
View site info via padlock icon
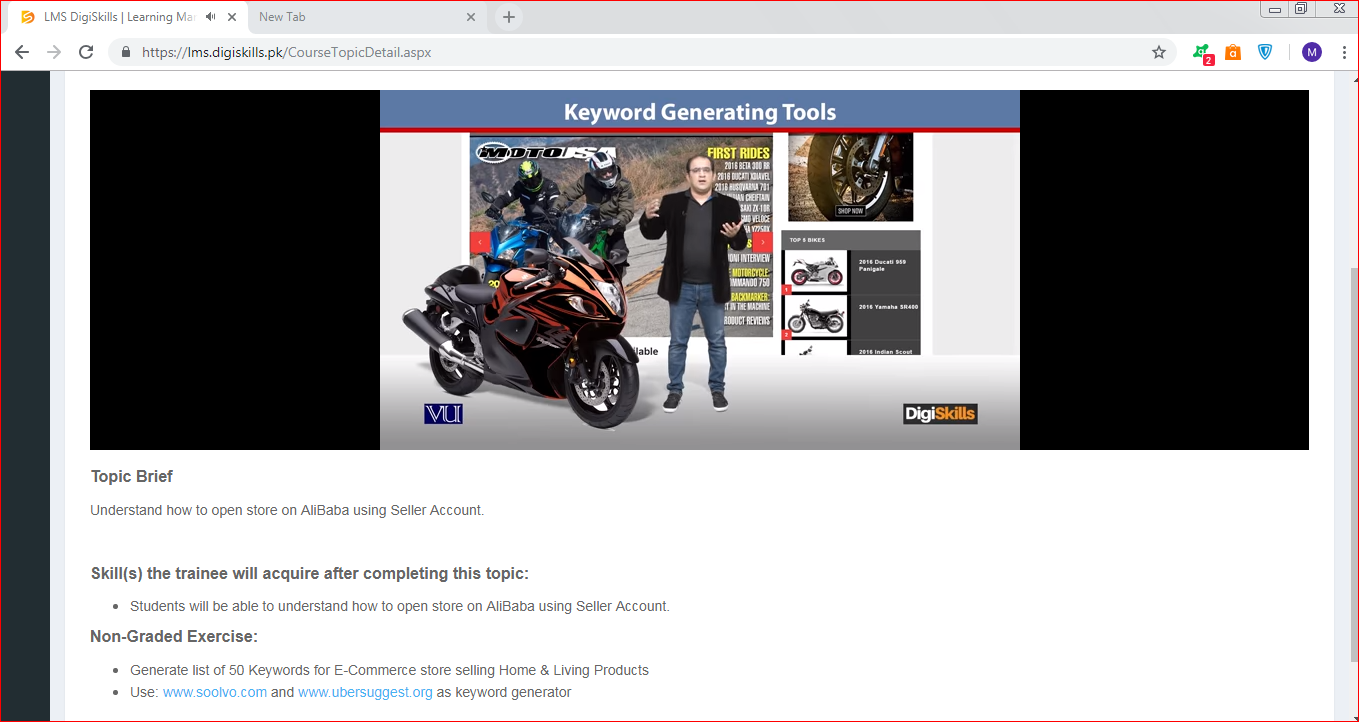126,52
